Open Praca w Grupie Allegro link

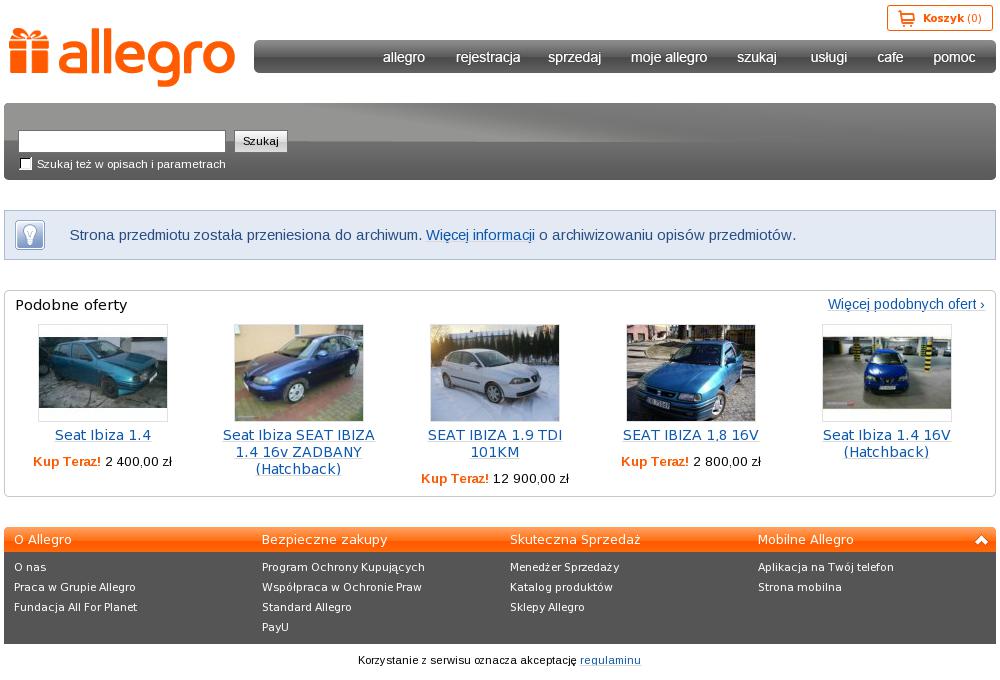click(x=75, y=587)
